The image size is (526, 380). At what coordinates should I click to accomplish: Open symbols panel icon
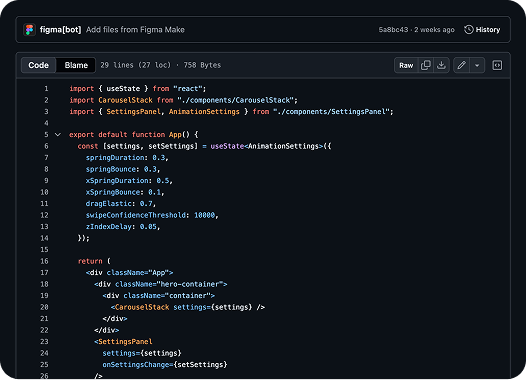tap(497, 65)
